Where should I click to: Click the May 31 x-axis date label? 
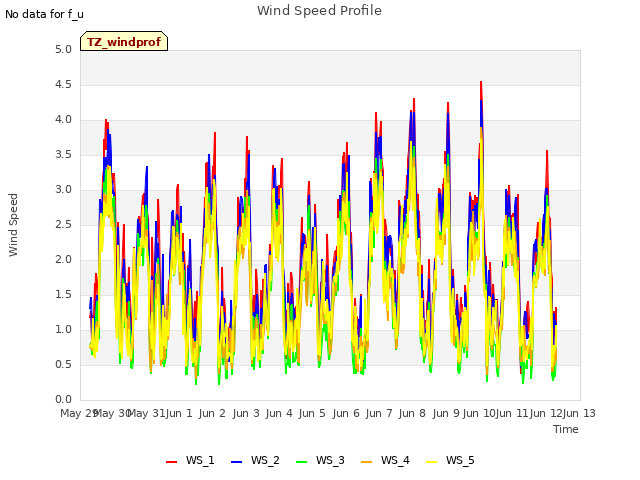point(146,413)
